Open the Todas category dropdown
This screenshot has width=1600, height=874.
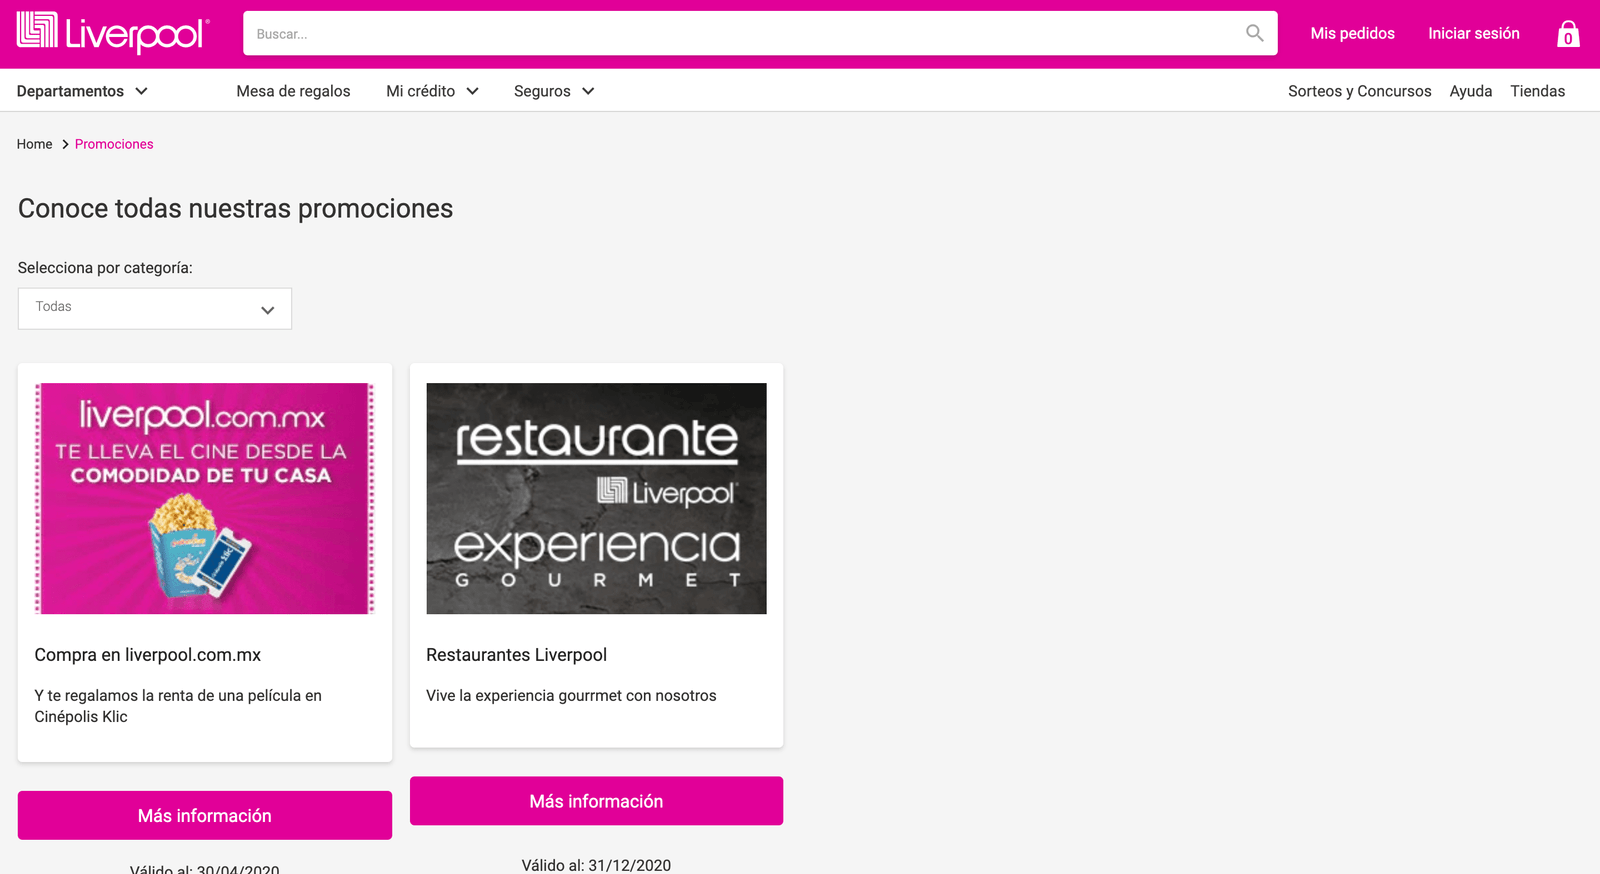155,308
